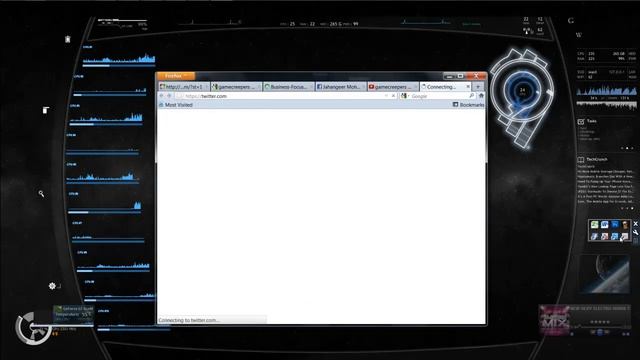Open launcher settings wrench icon

[636, 232]
